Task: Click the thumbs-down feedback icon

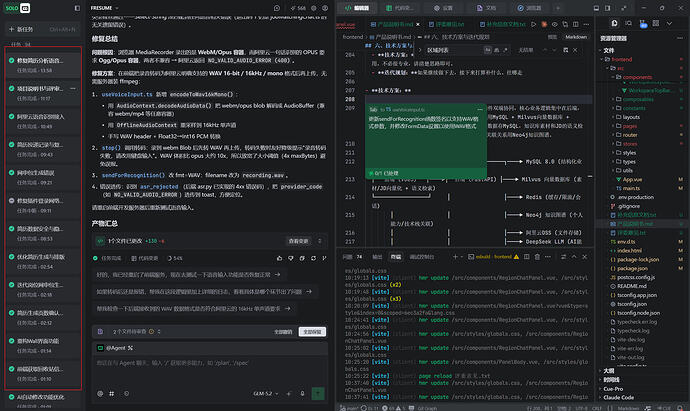Action: 290,258
